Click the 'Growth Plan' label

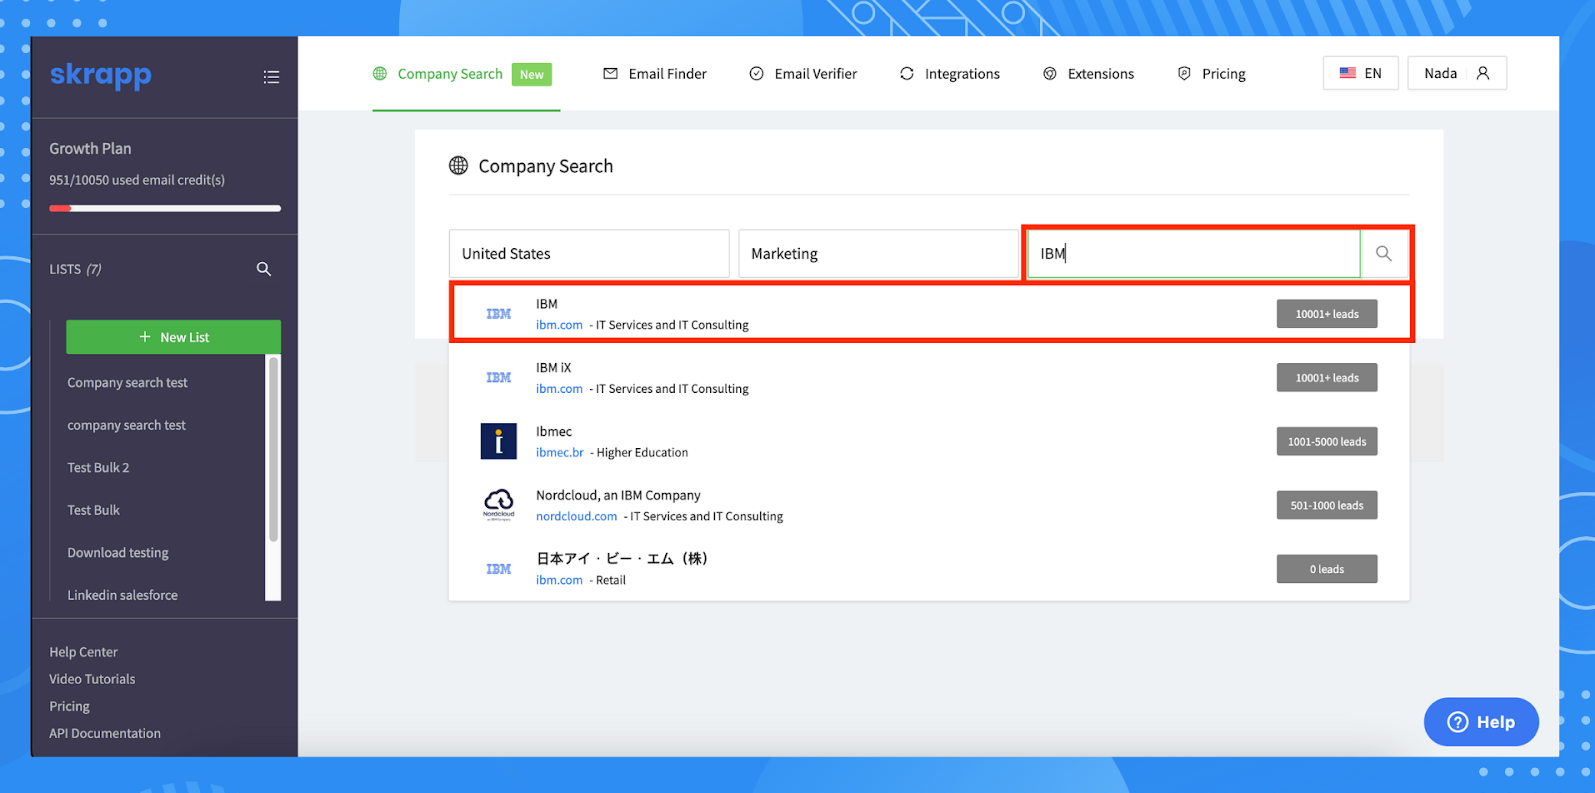(90, 148)
